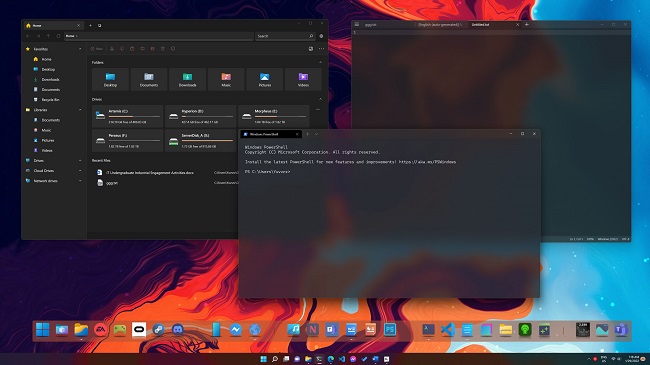Viewport: 650px width, 365px height.
Task: Click the up arrow in Files navigation
Action: (48, 36)
